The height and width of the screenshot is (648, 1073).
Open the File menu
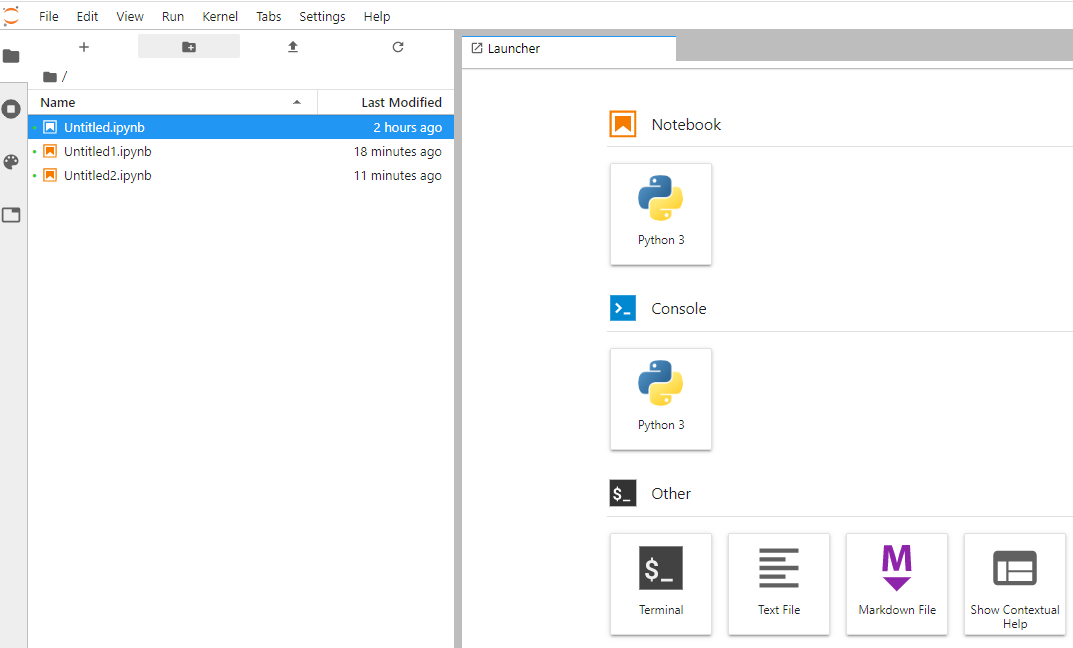pyautogui.click(x=49, y=16)
